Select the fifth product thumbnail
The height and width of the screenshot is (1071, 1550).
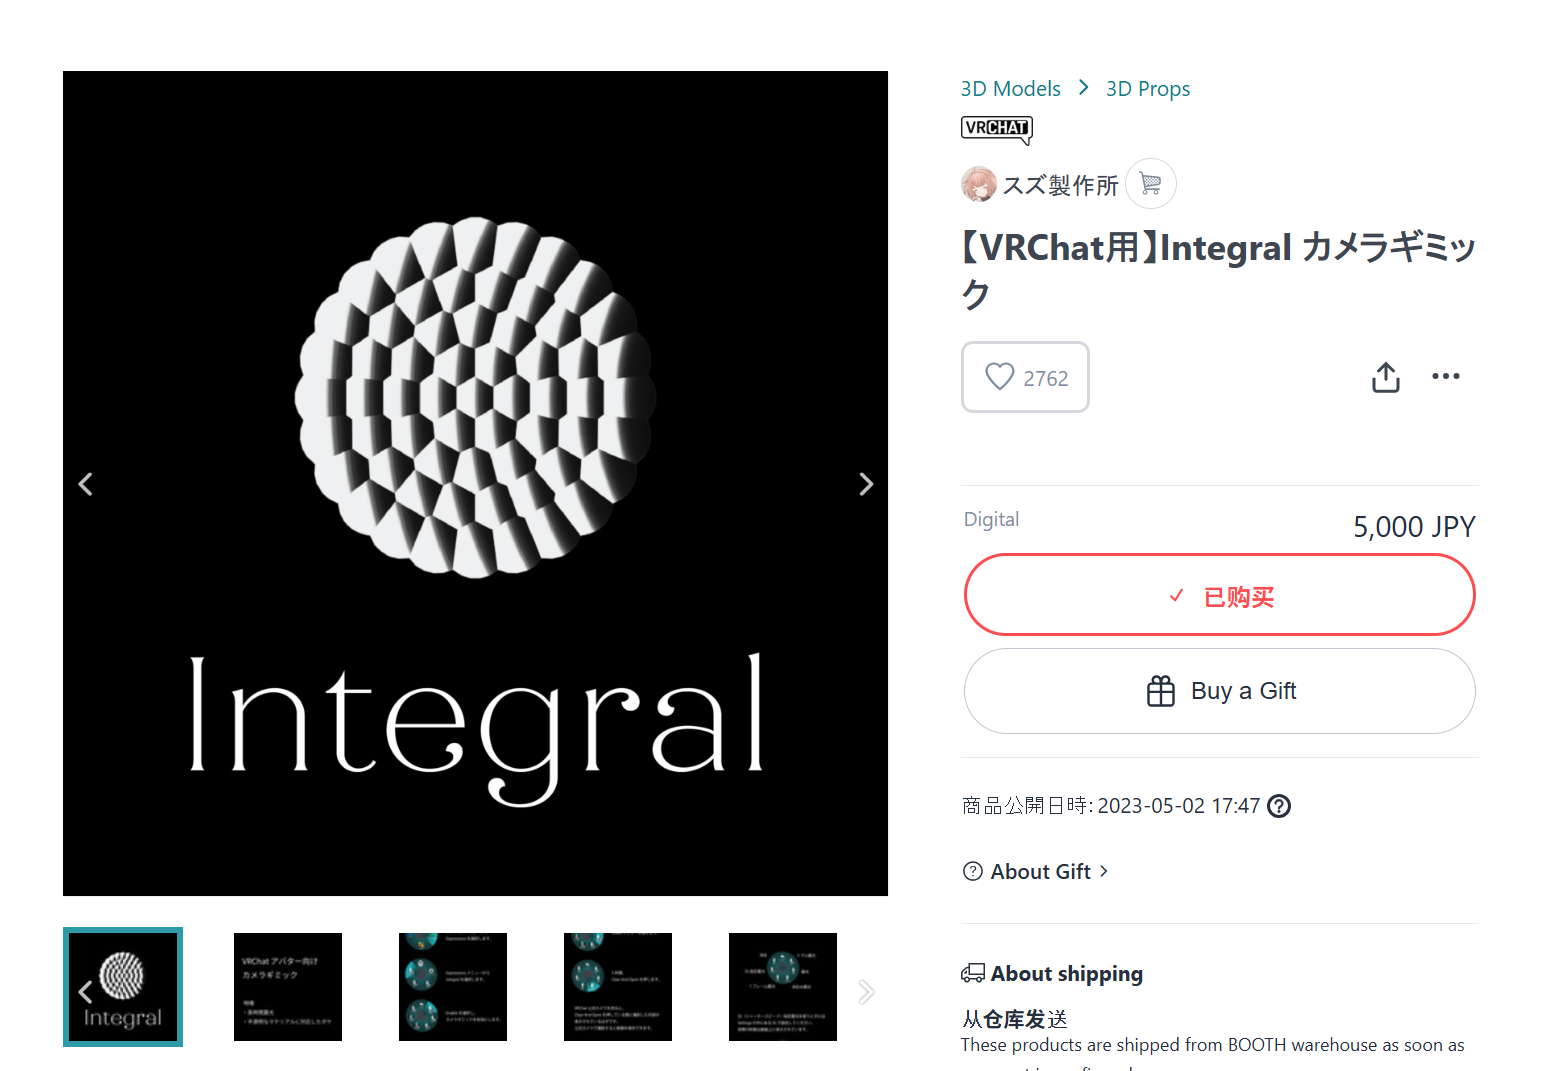tap(783, 987)
